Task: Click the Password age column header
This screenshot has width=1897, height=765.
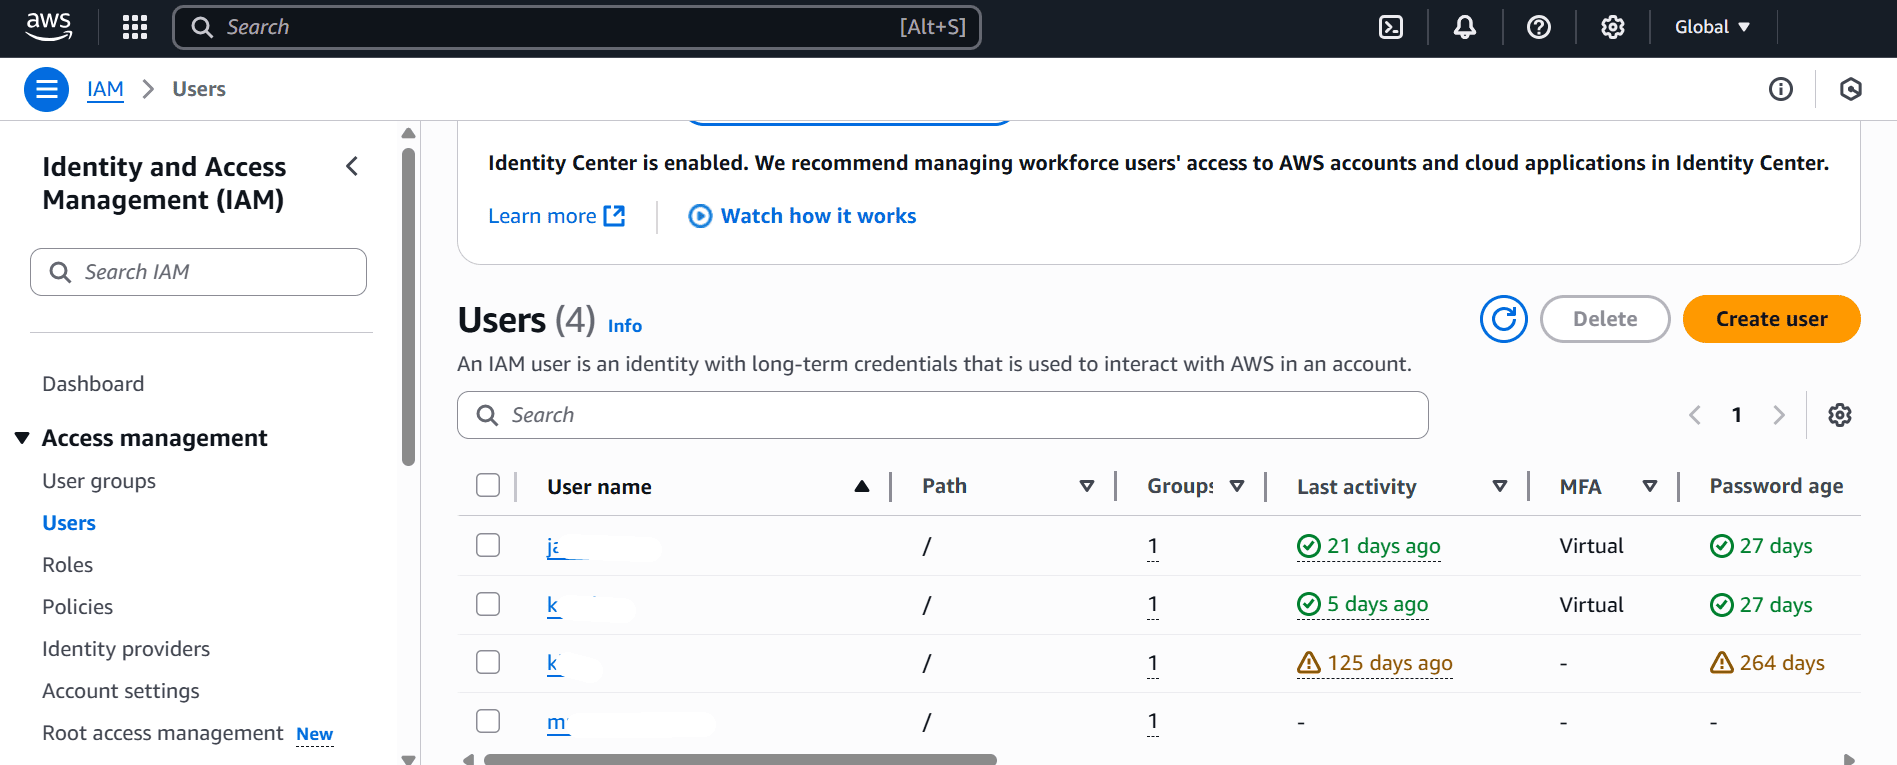Action: [x=1776, y=486]
